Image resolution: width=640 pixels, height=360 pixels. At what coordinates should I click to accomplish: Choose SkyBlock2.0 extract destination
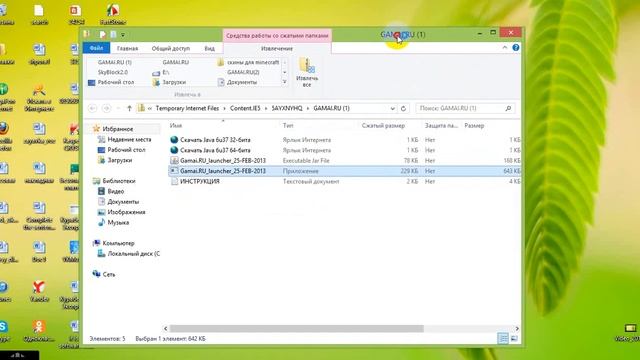point(112,72)
